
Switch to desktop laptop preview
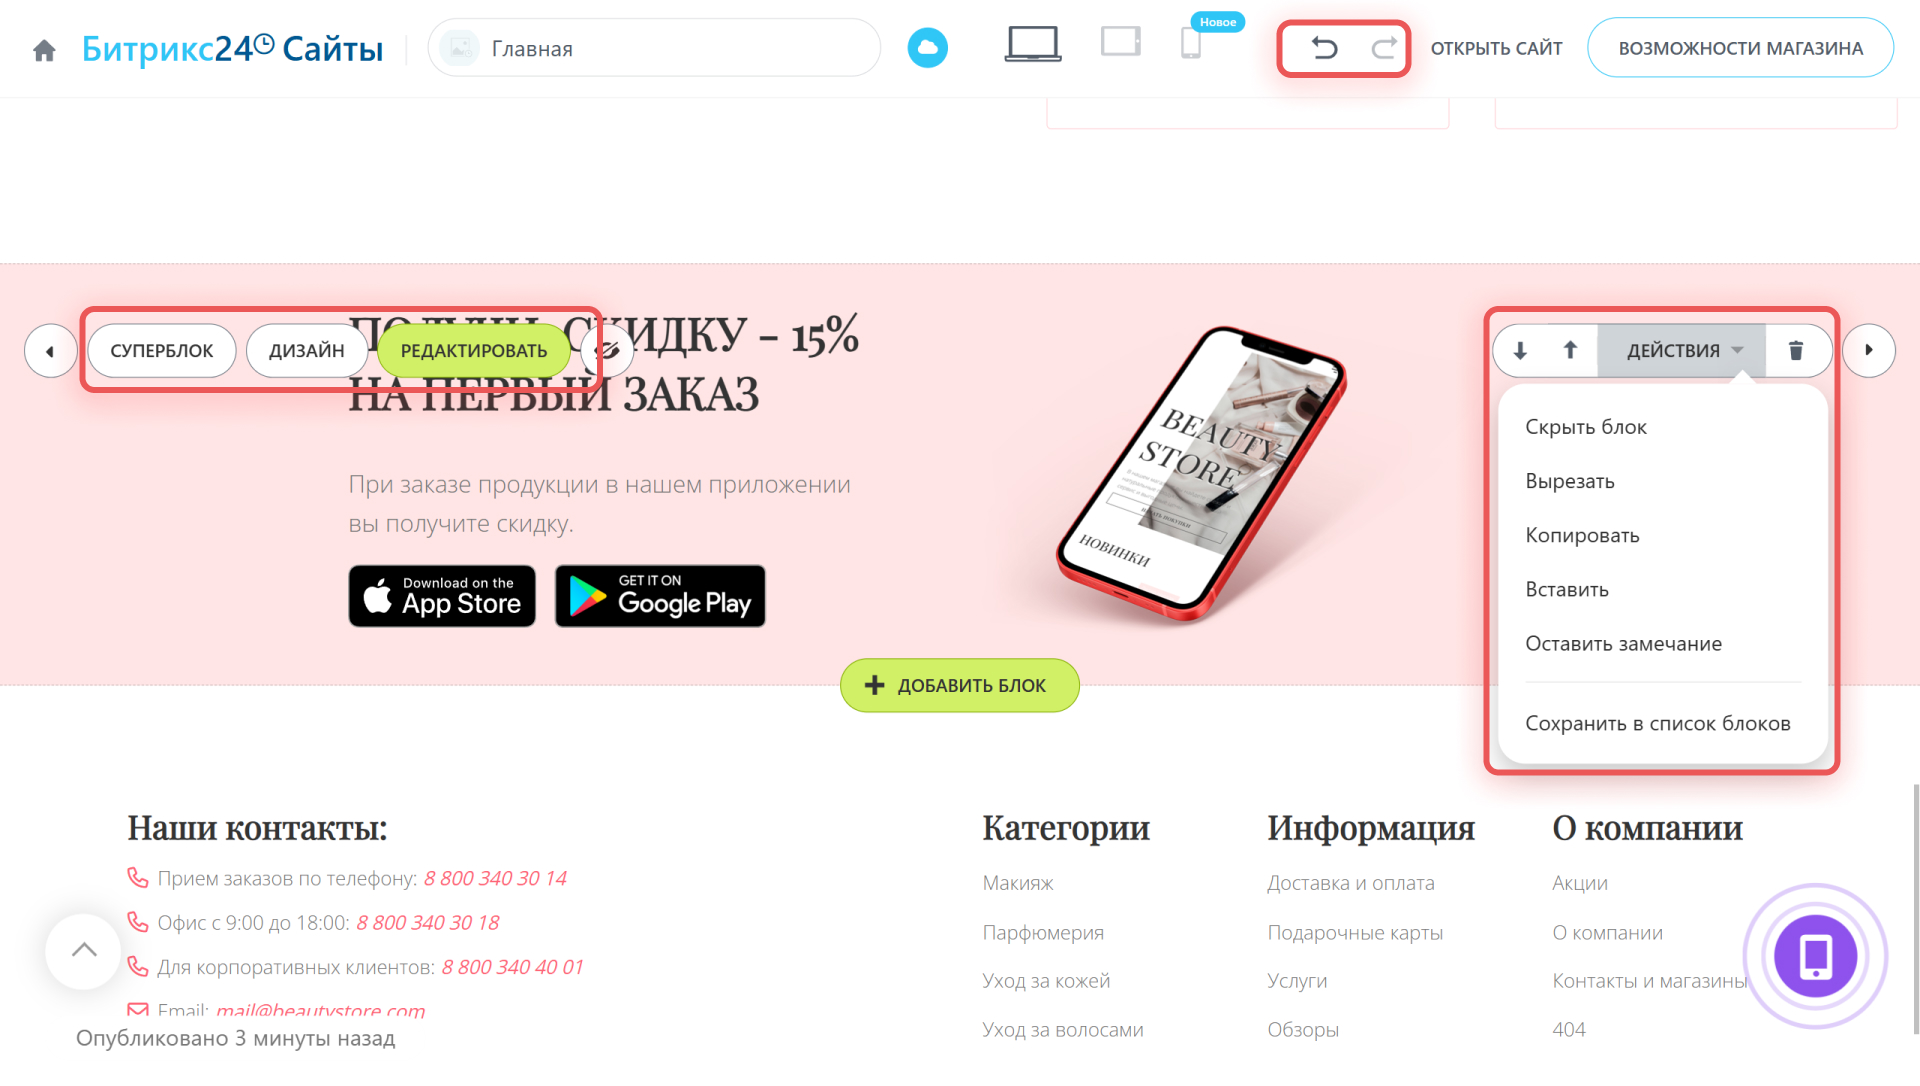coord(1033,45)
